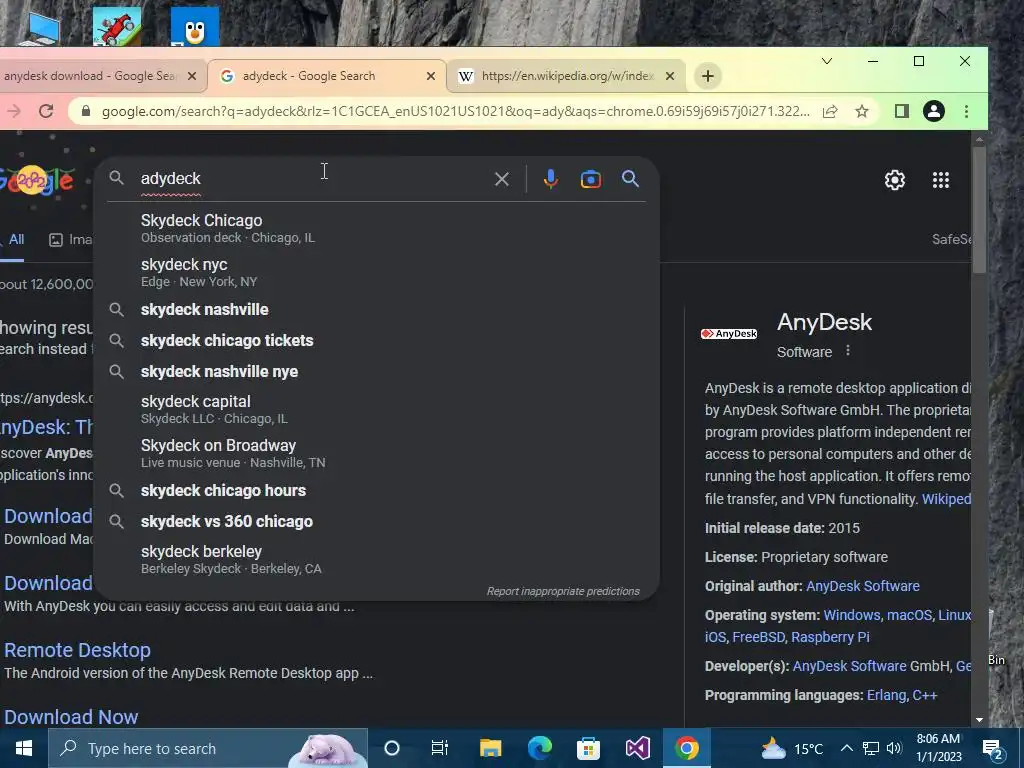
Task: Click the AnyDesk logo thumbnail
Action: coord(729,334)
